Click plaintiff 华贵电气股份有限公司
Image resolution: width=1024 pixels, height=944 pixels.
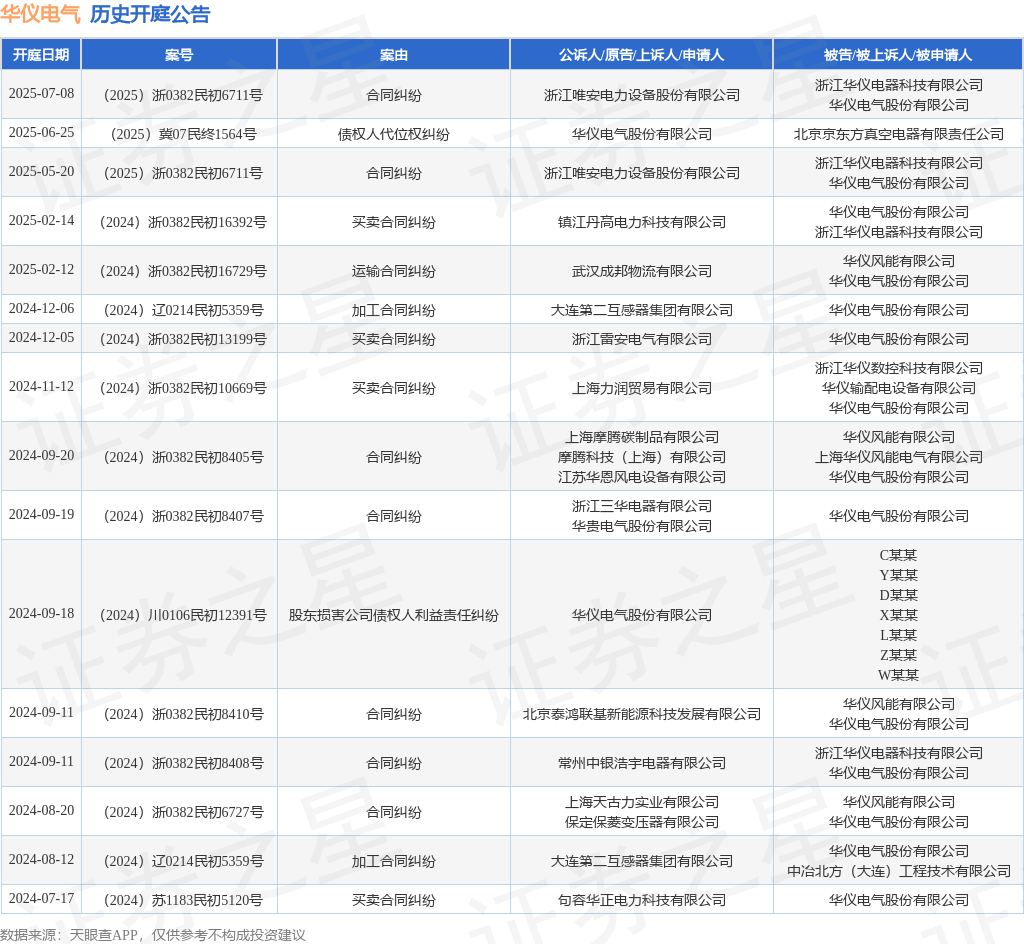(641, 526)
